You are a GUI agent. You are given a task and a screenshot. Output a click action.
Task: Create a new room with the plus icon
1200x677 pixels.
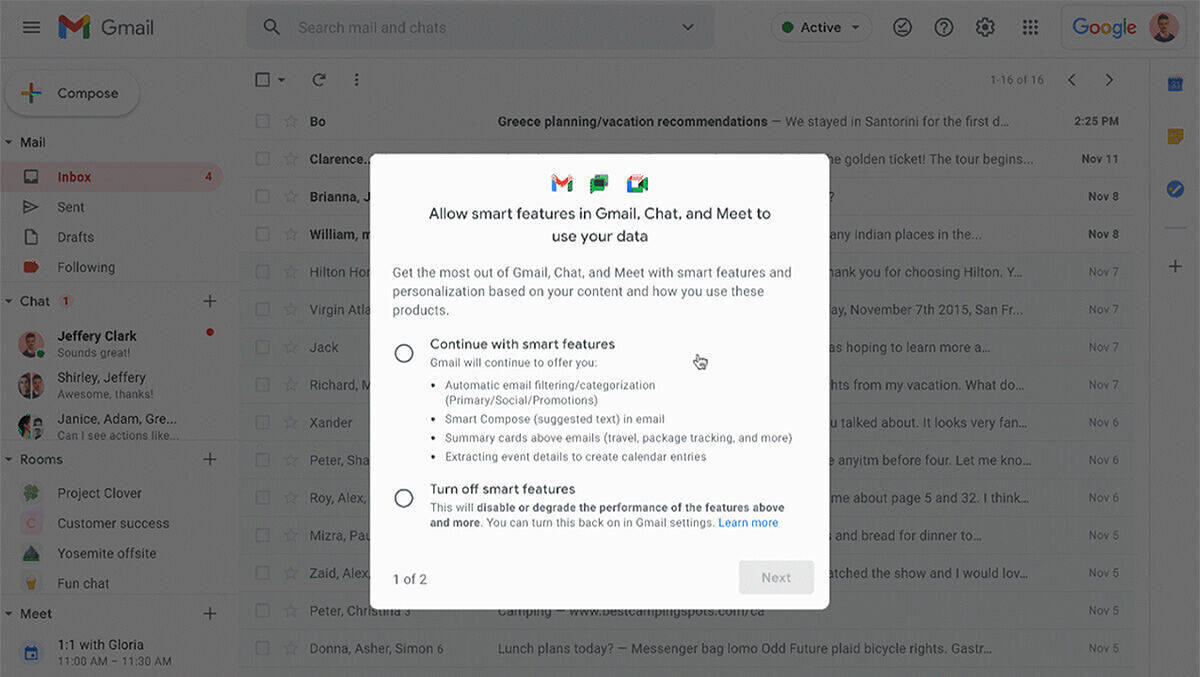tap(210, 459)
